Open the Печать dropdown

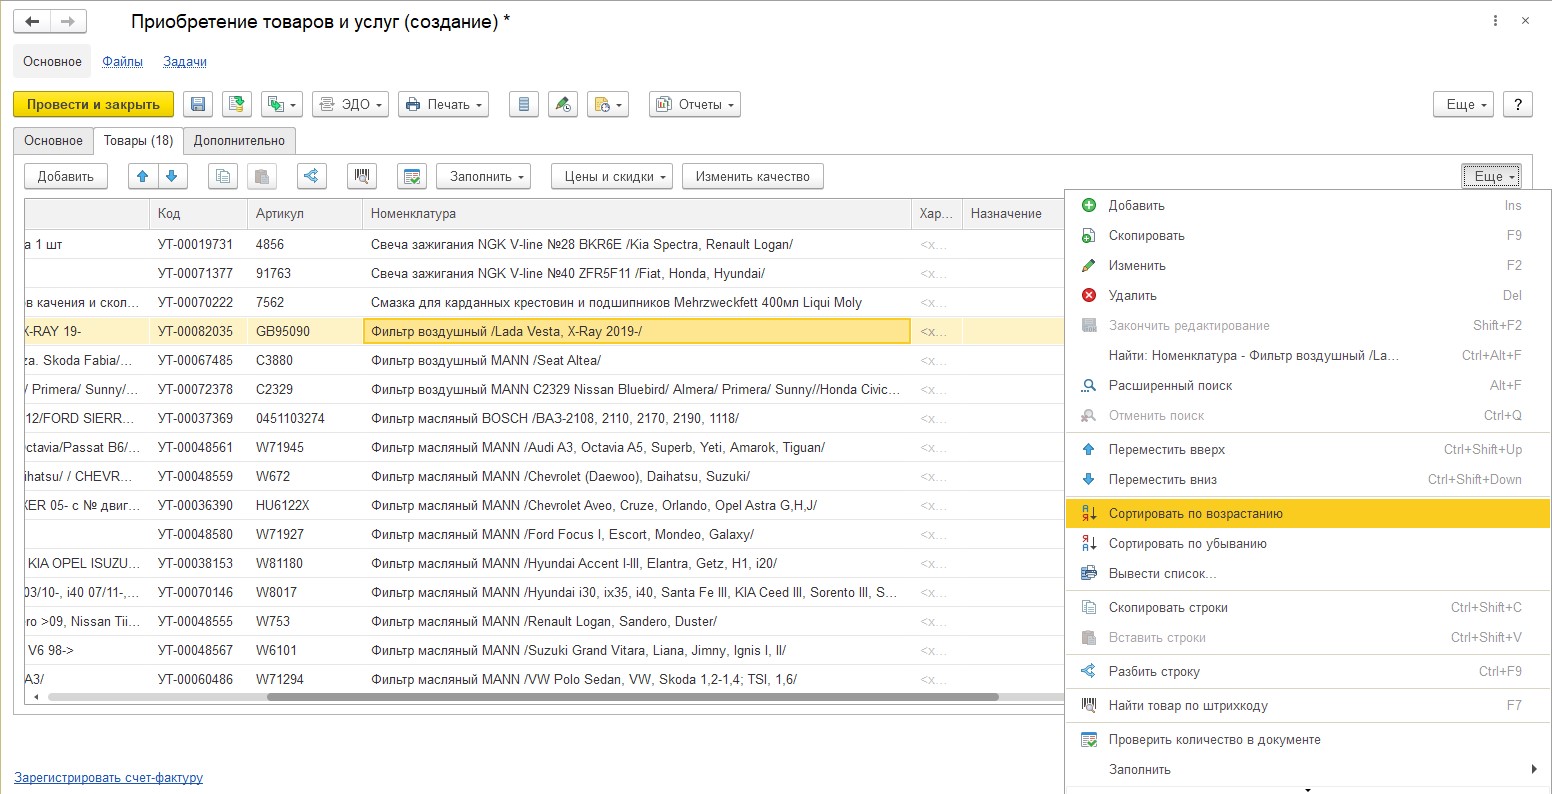pyautogui.click(x=443, y=105)
